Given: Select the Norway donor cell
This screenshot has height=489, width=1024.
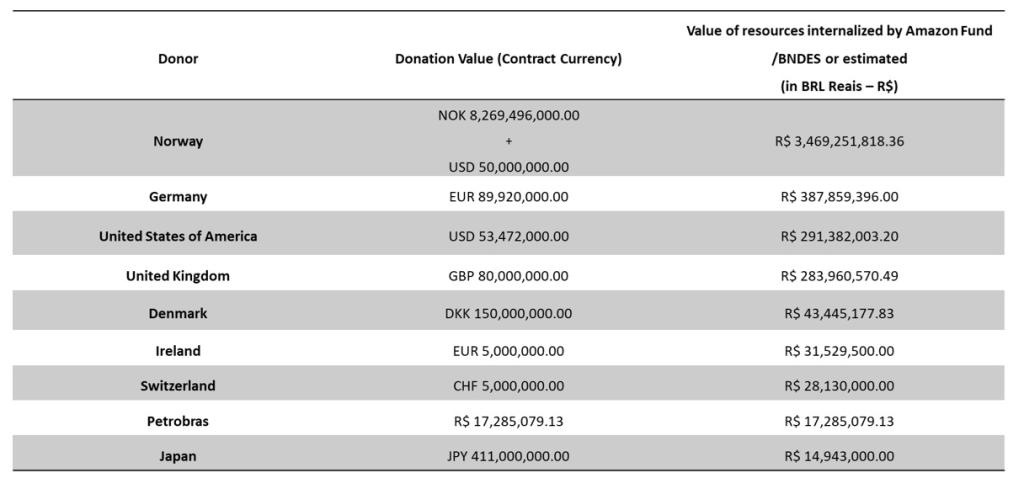Looking at the screenshot, I should [178, 141].
